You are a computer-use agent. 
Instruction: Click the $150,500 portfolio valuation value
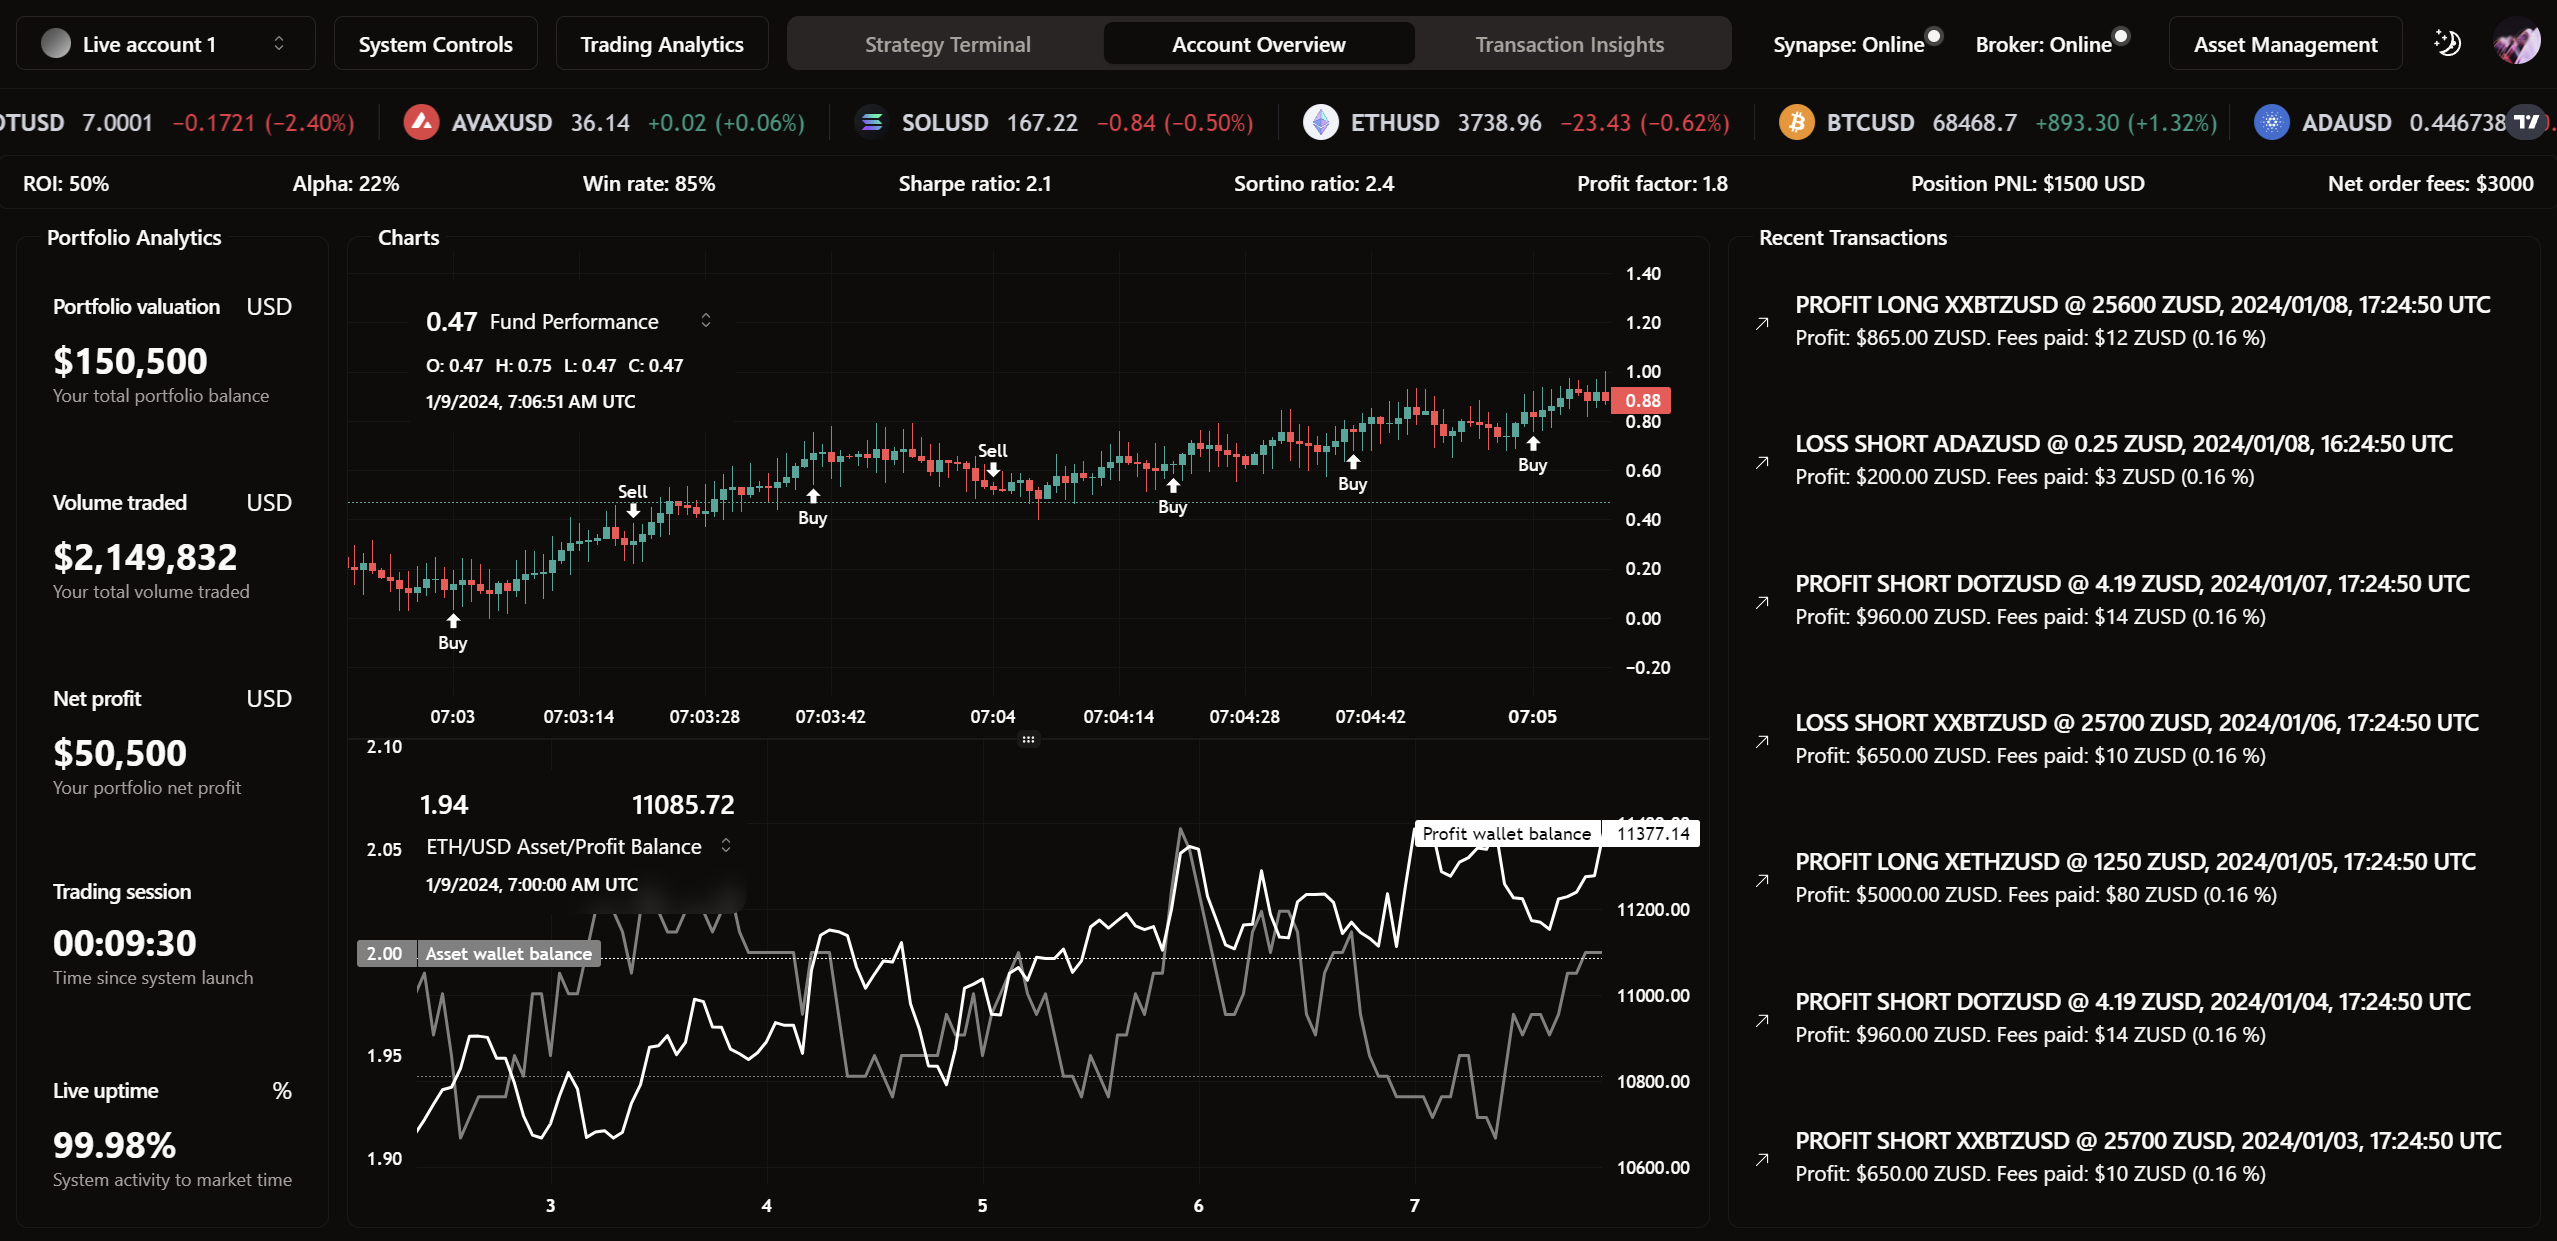click(x=130, y=361)
